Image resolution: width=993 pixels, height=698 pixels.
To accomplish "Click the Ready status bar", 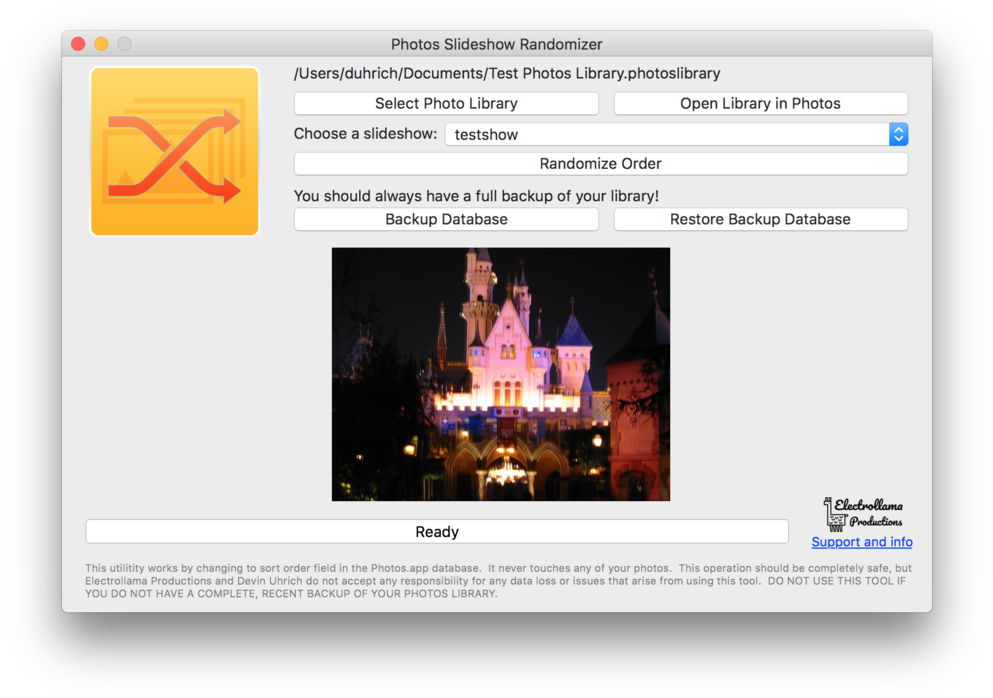I will 437,531.
